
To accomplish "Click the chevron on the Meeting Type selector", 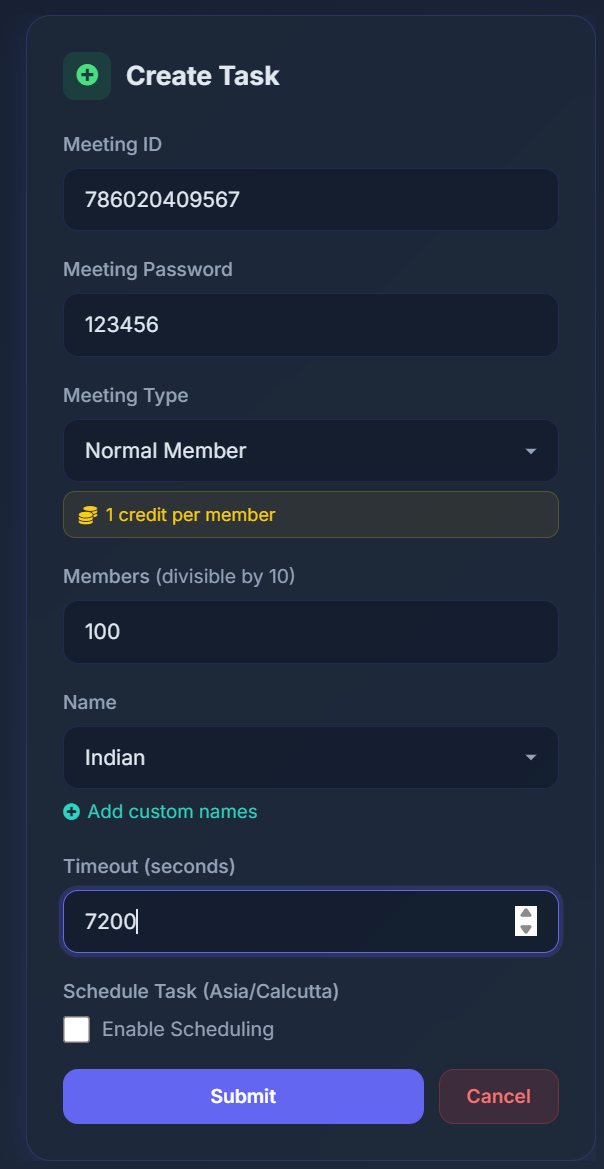I will click(x=532, y=451).
